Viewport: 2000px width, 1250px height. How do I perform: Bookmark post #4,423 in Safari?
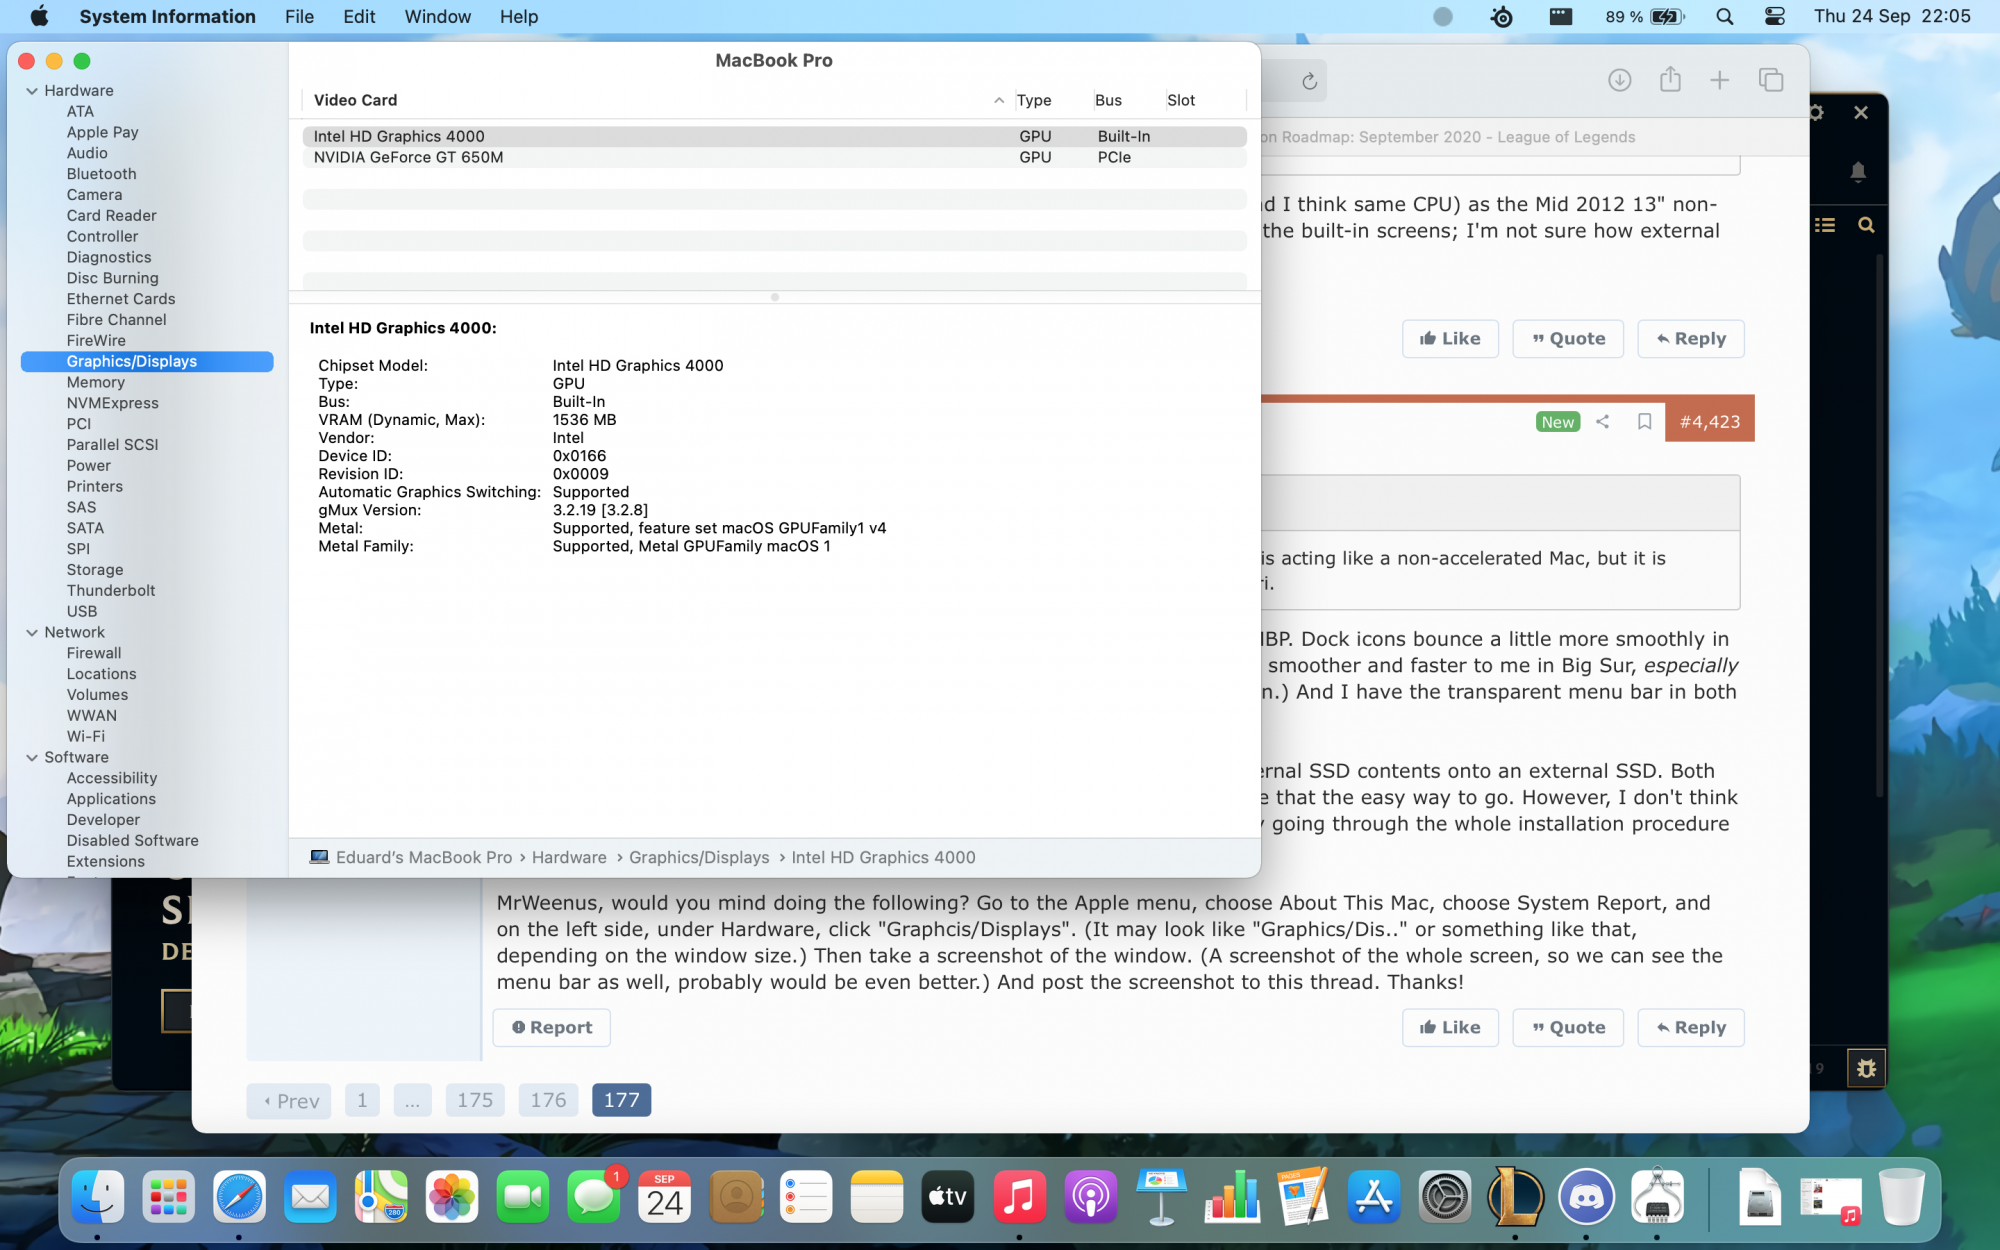1644,421
